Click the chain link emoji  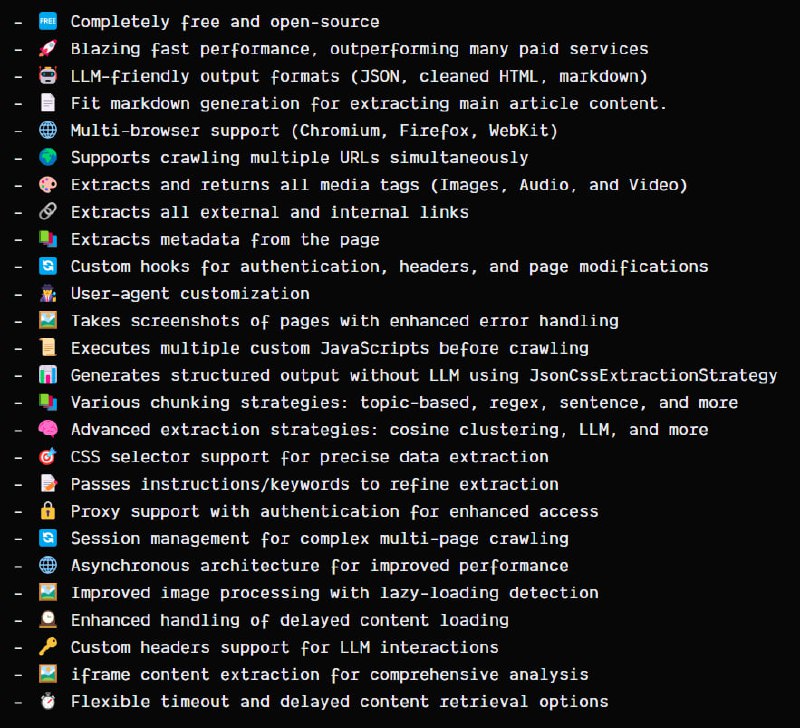47,212
